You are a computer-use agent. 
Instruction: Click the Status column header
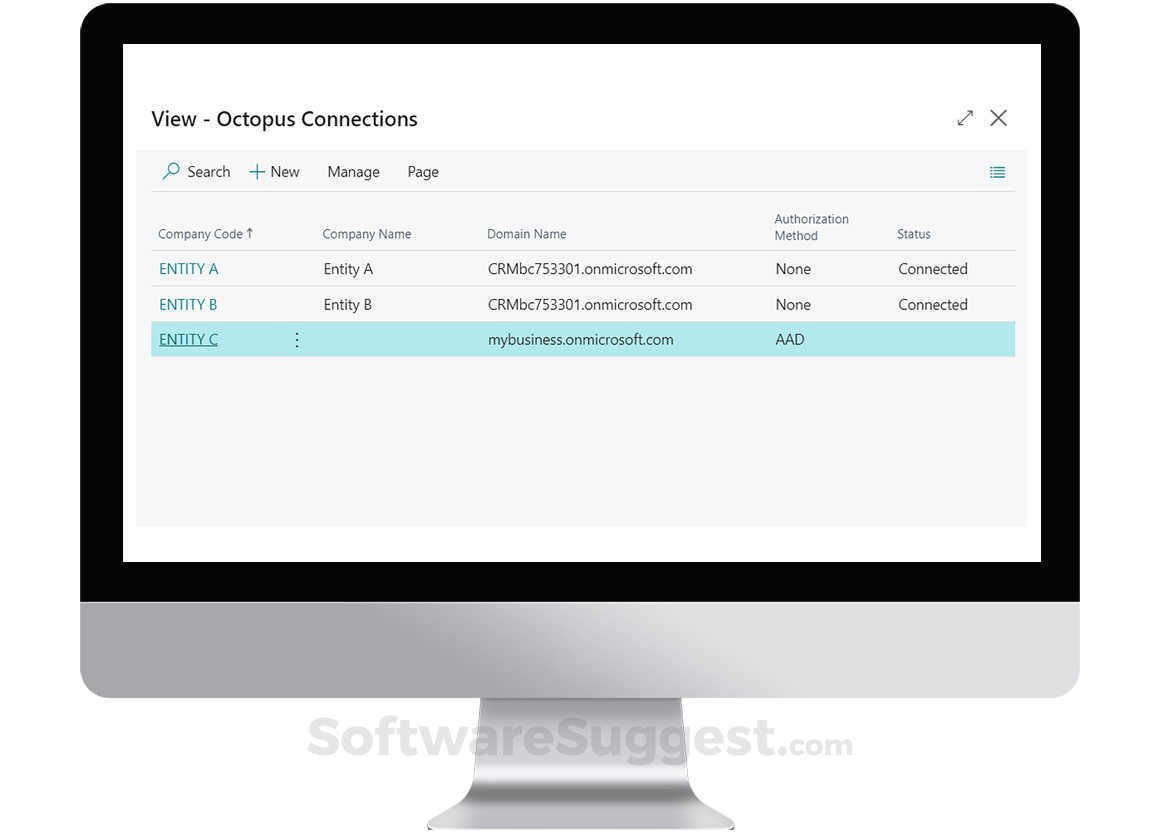point(913,233)
